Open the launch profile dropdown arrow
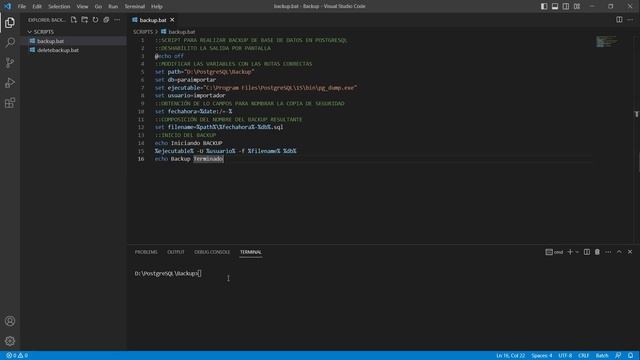The image size is (640, 360). [x=577, y=252]
